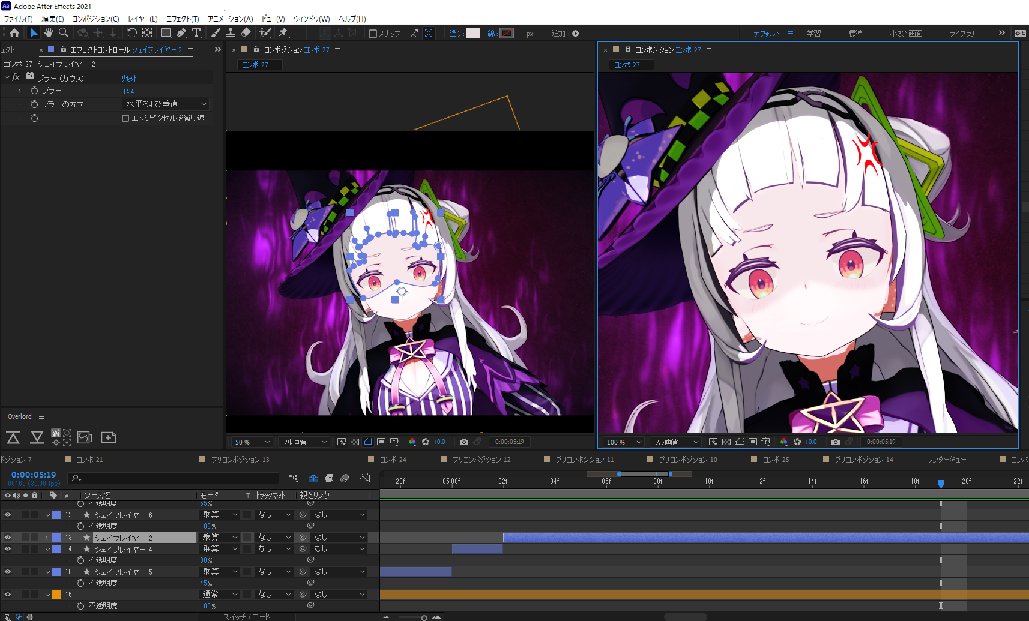
Task: Select the Hand tool
Action: click(48, 33)
